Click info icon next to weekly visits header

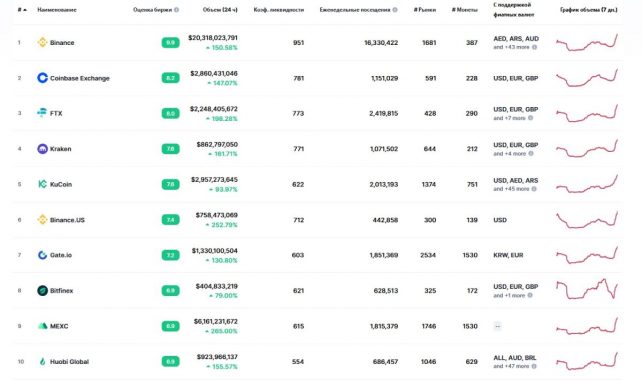pos(395,10)
